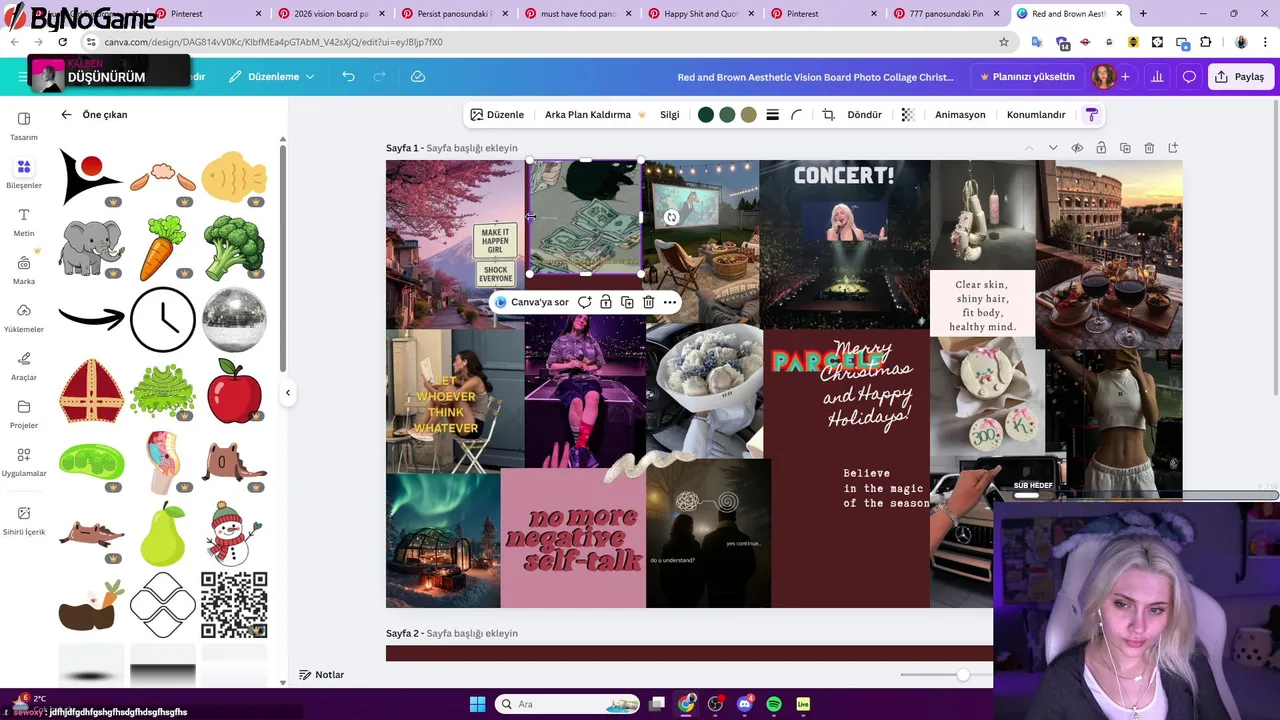Lock the selected element in floating toolbar

click(606, 302)
